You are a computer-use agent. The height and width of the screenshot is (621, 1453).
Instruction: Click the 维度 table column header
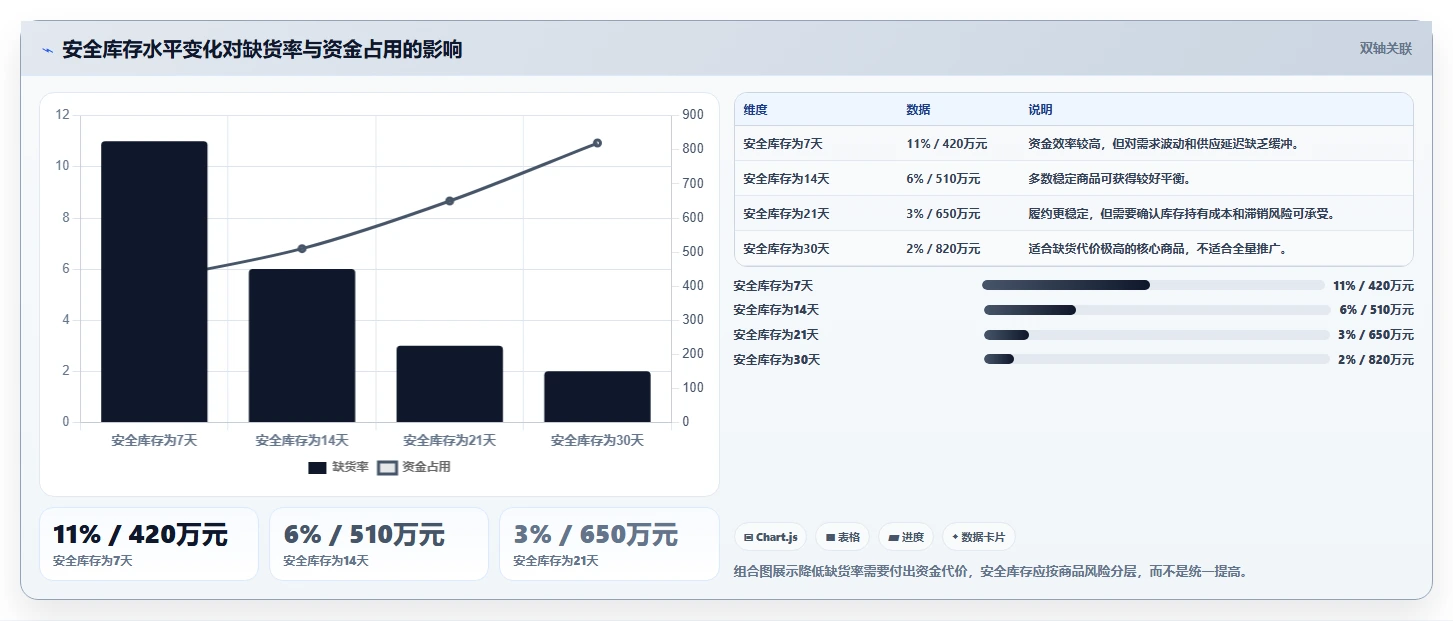(756, 110)
